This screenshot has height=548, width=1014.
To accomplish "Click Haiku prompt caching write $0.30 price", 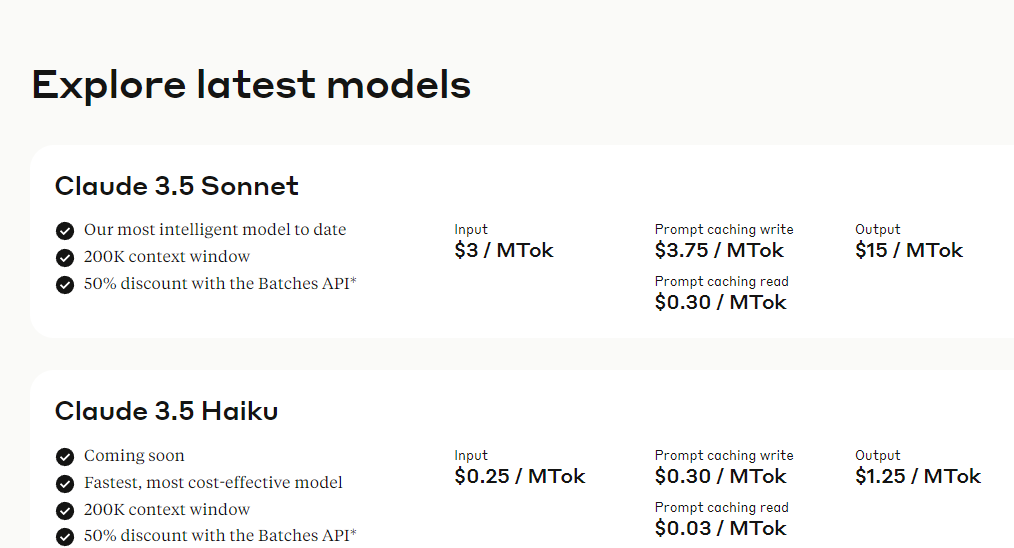I will click(x=720, y=476).
